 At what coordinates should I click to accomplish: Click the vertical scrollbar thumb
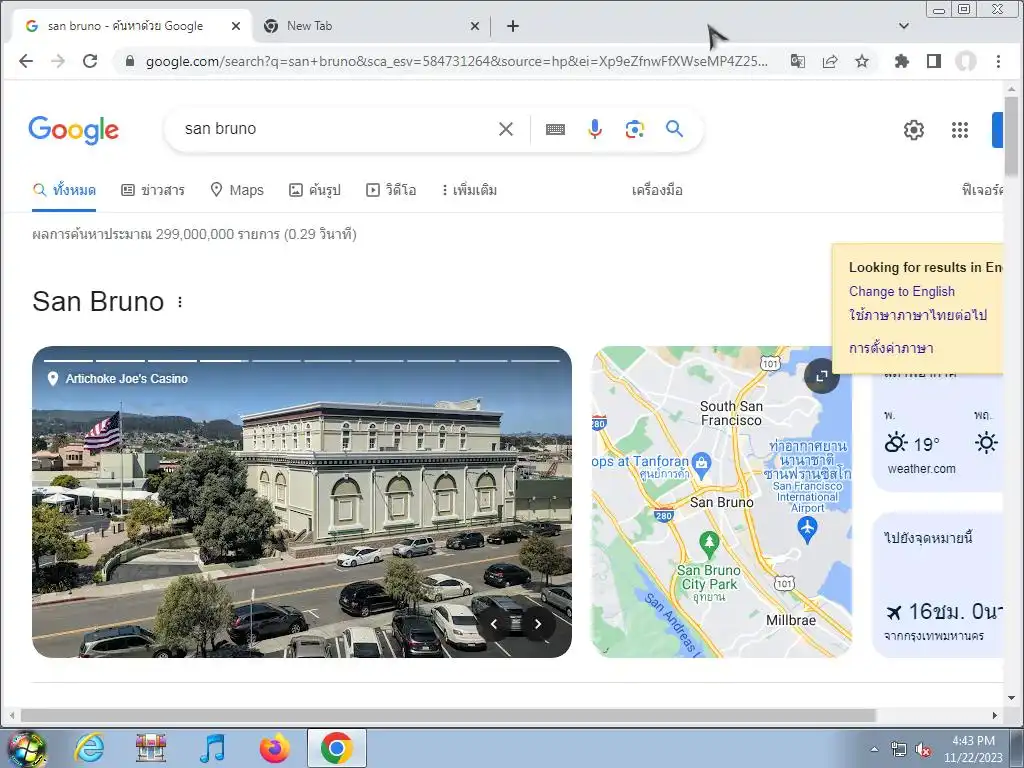[x=1011, y=136]
